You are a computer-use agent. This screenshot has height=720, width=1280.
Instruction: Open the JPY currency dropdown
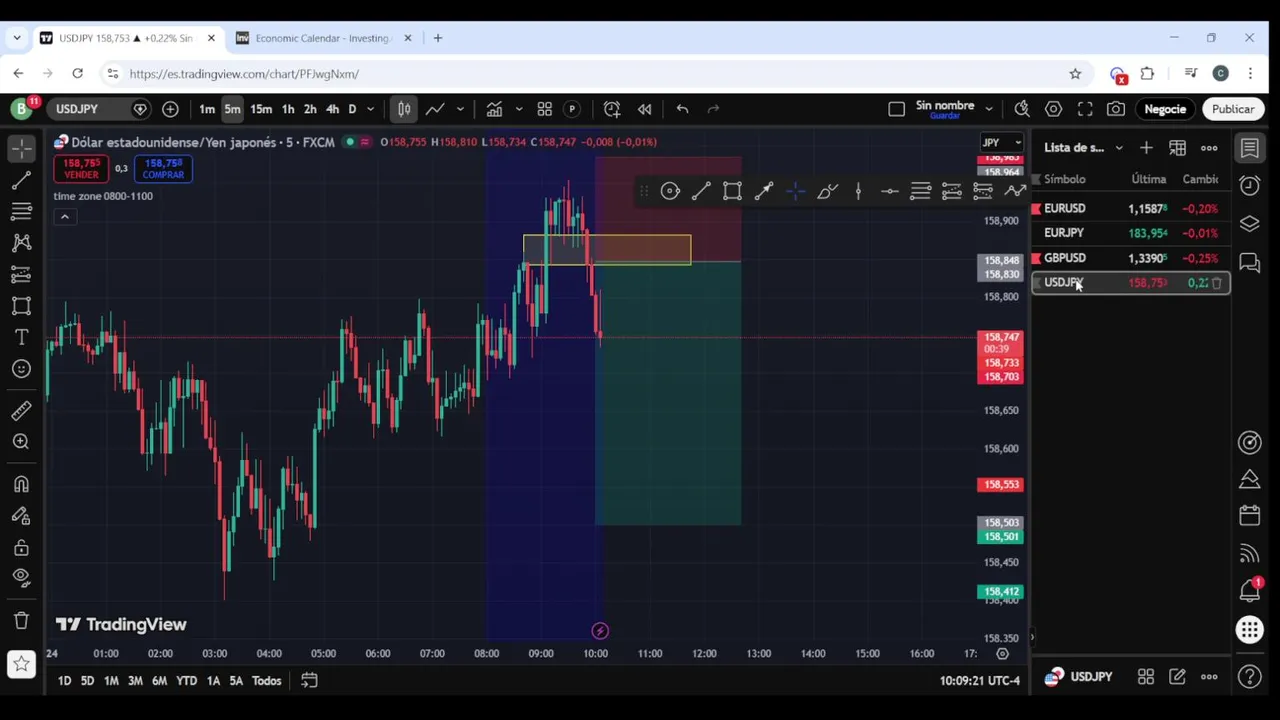pos(1002,142)
